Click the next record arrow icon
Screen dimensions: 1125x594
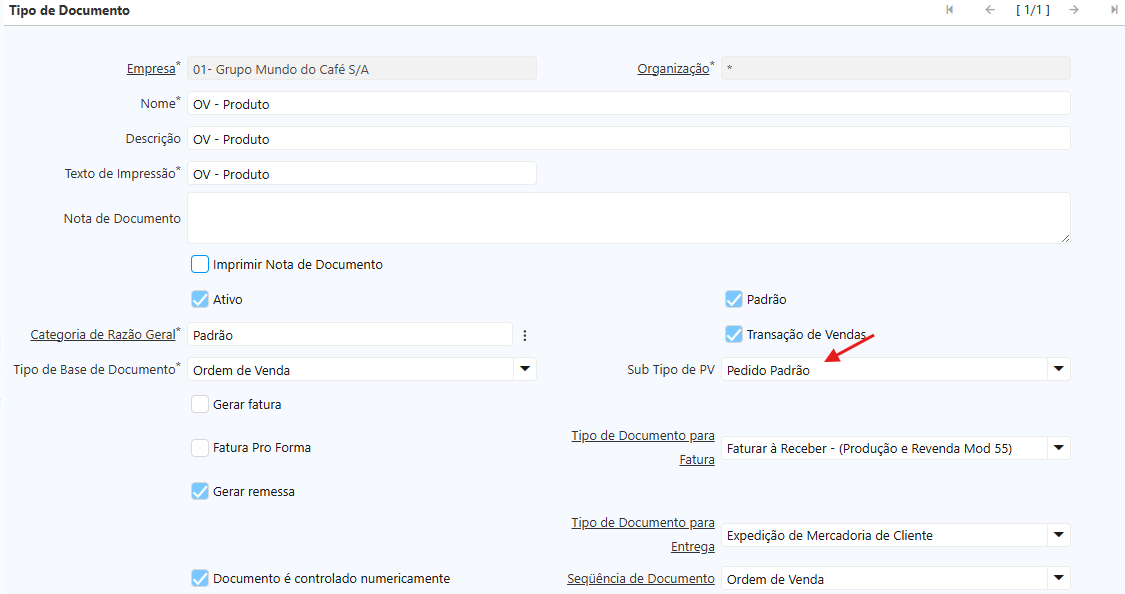click(1073, 10)
